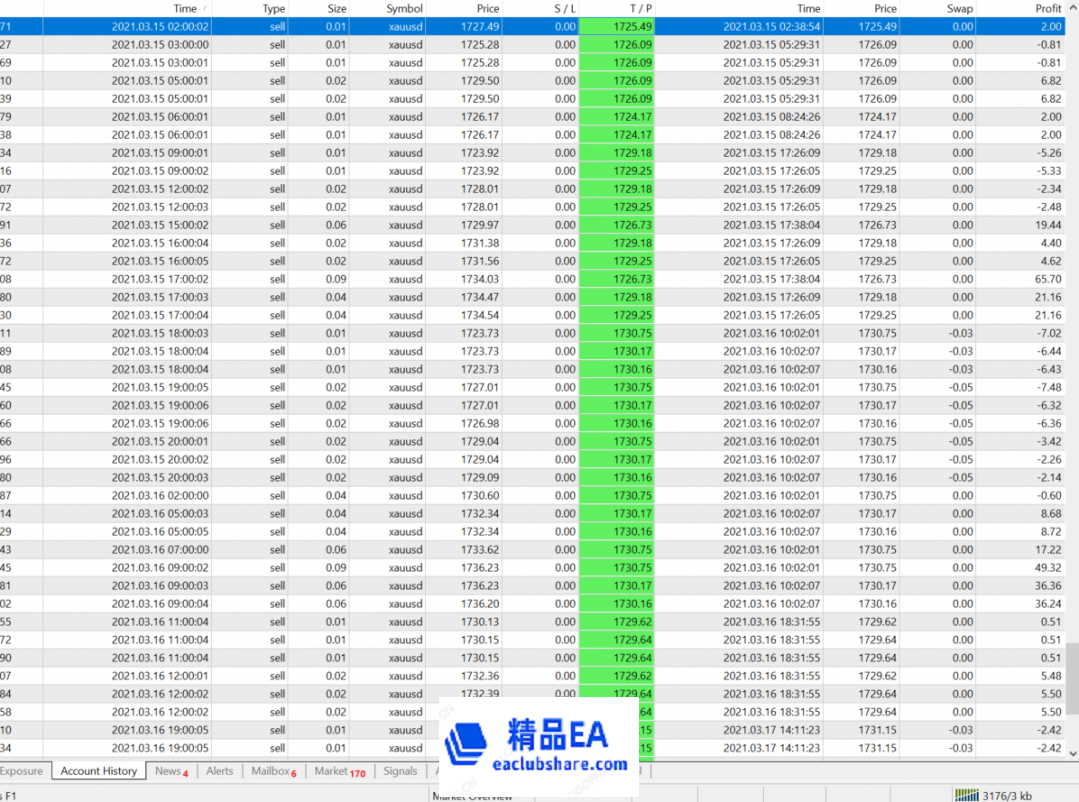Click the connection signal bars icon
Viewport: 1079px width, 802px height.
[968, 794]
